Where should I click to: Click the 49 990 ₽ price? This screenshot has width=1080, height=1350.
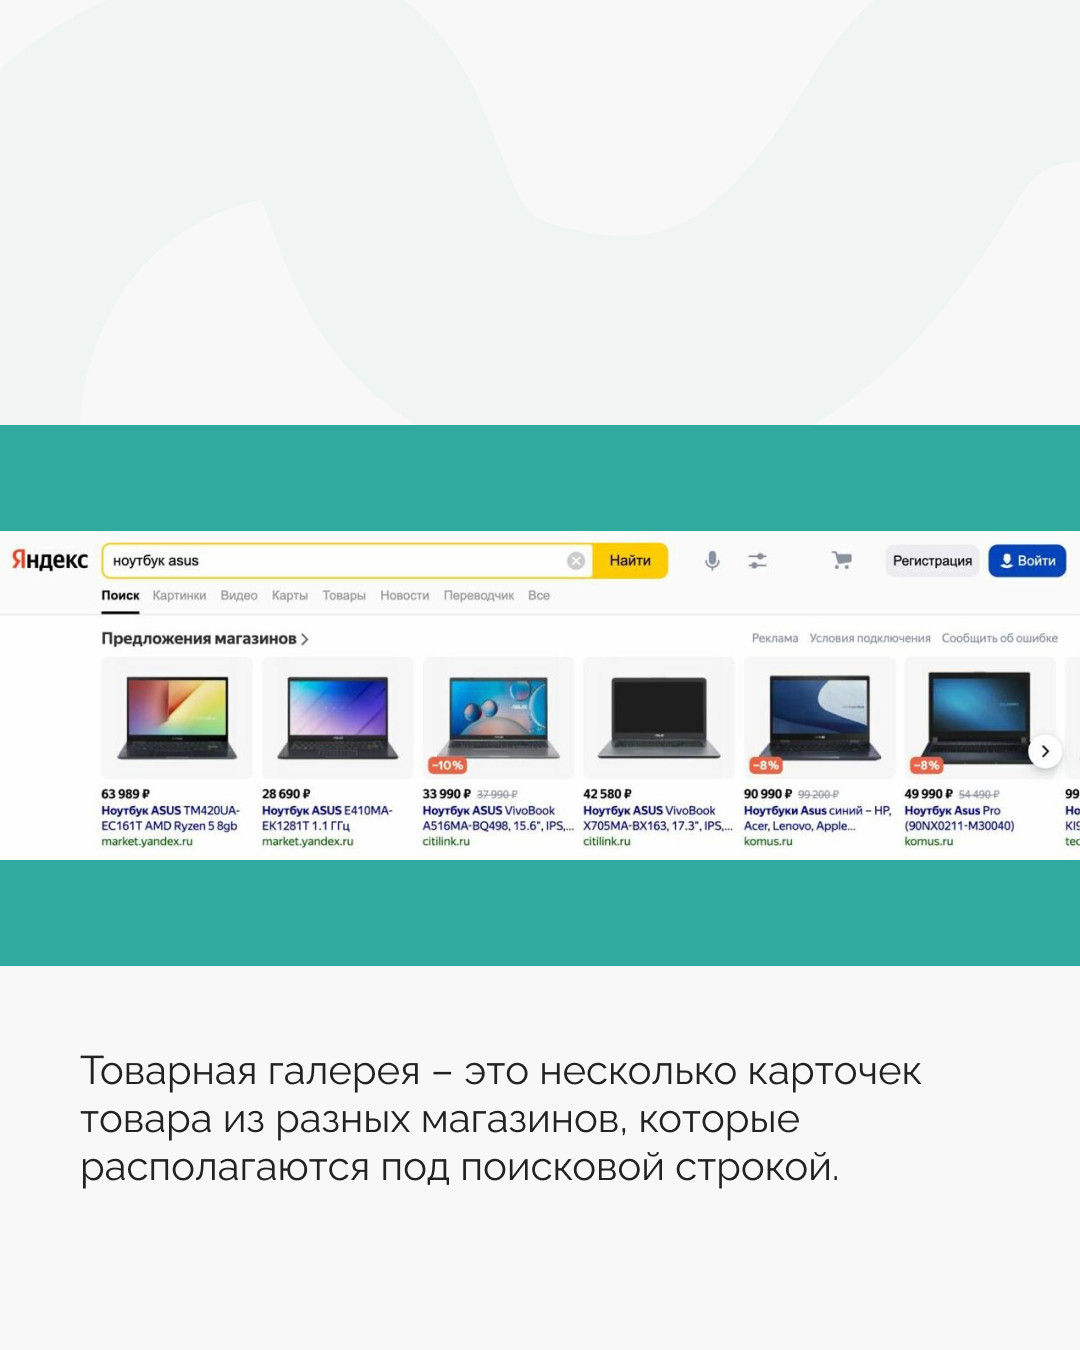[x=929, y=794]
